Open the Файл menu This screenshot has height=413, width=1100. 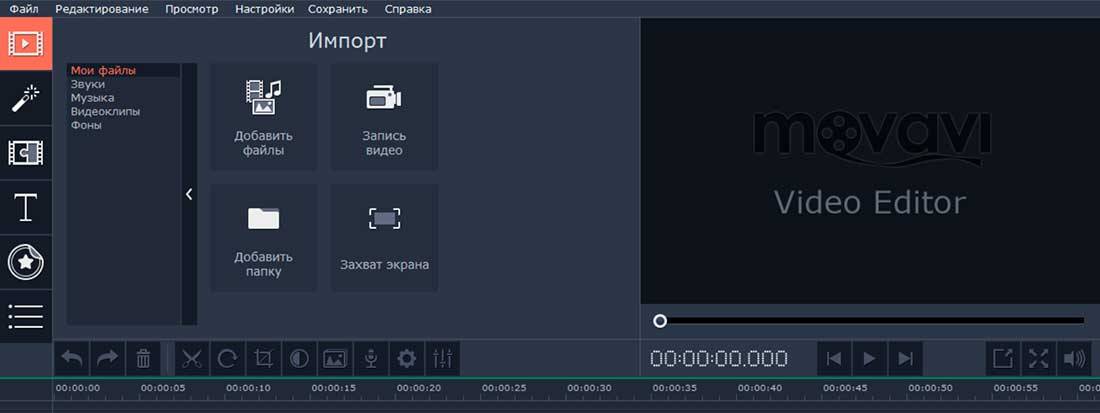[24, 9]
